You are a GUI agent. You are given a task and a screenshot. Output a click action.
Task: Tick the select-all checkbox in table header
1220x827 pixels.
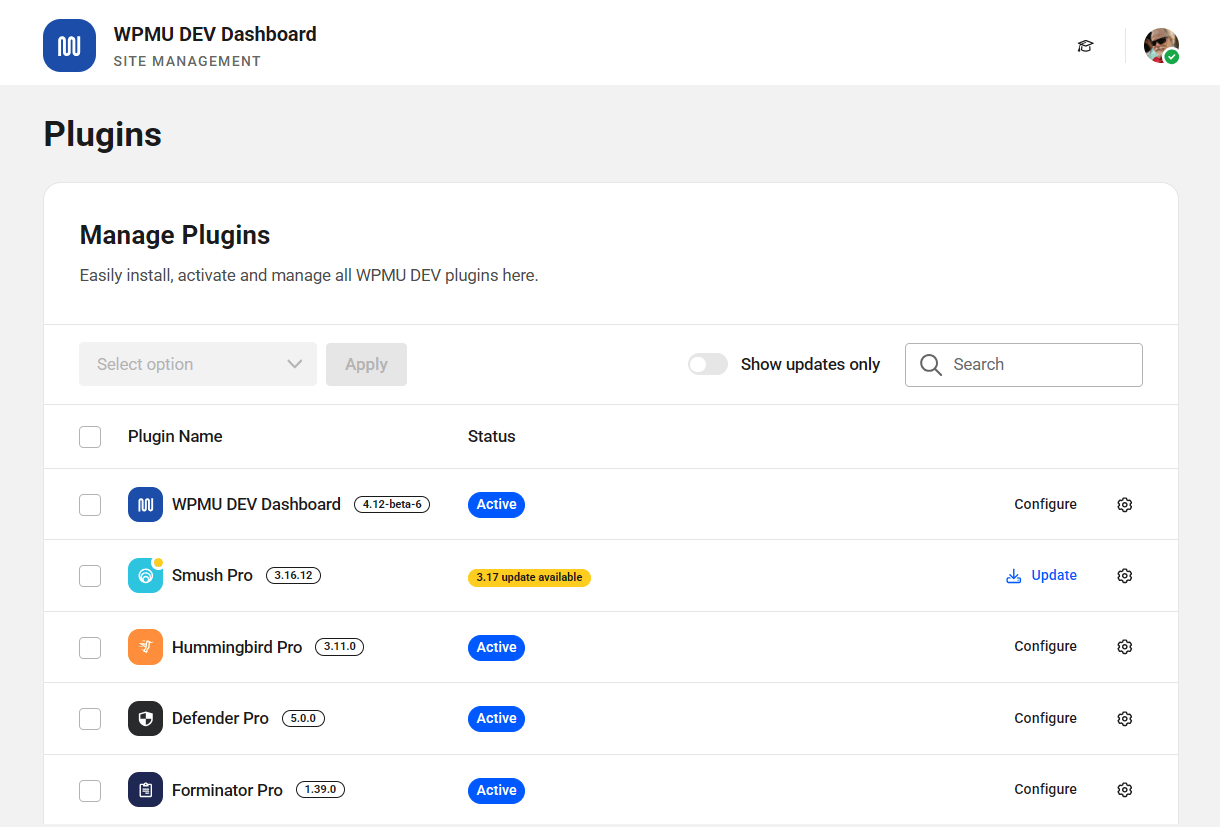click(90, 437)
